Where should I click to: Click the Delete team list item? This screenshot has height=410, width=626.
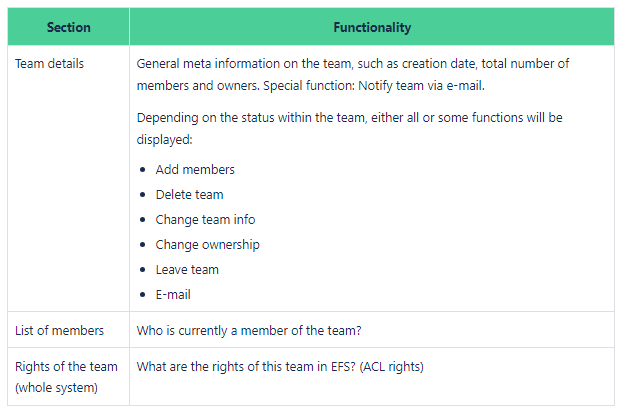(x=189, y=195)
